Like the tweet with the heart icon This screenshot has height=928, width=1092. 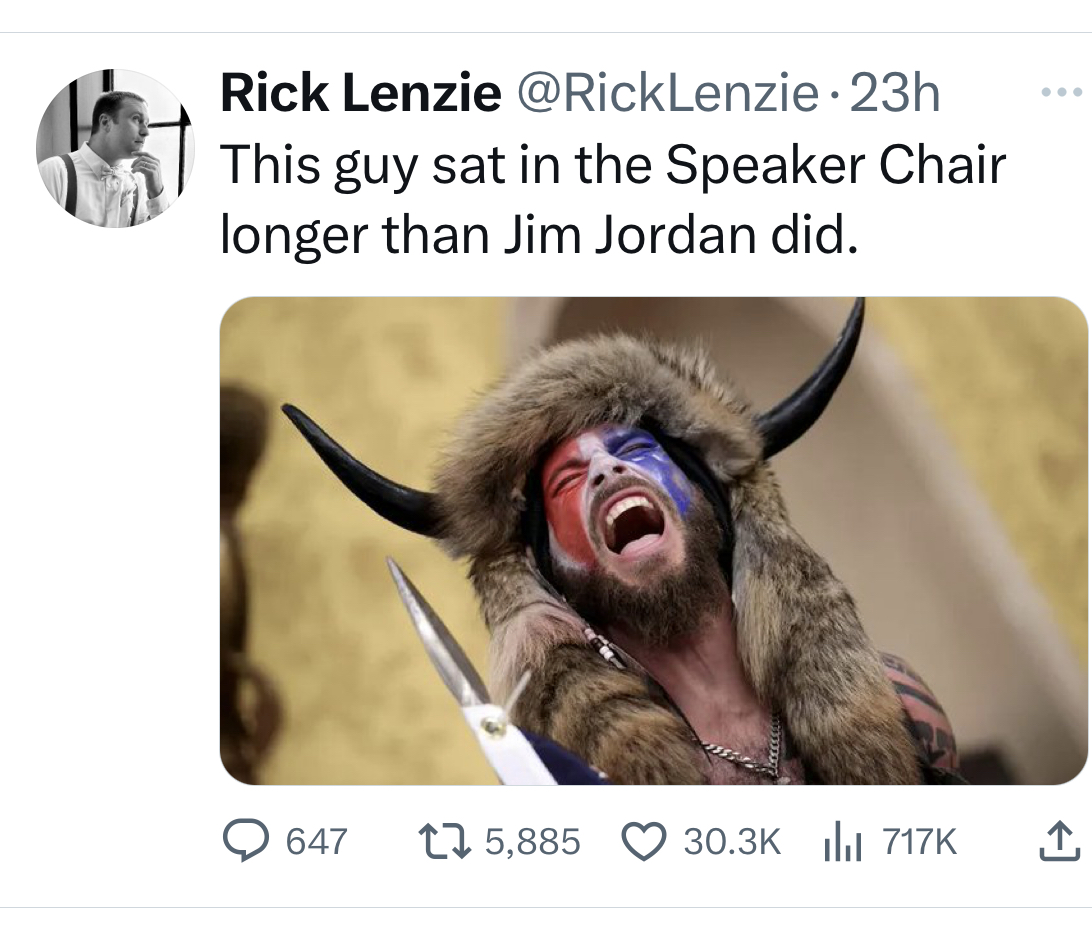pos(644,842)
